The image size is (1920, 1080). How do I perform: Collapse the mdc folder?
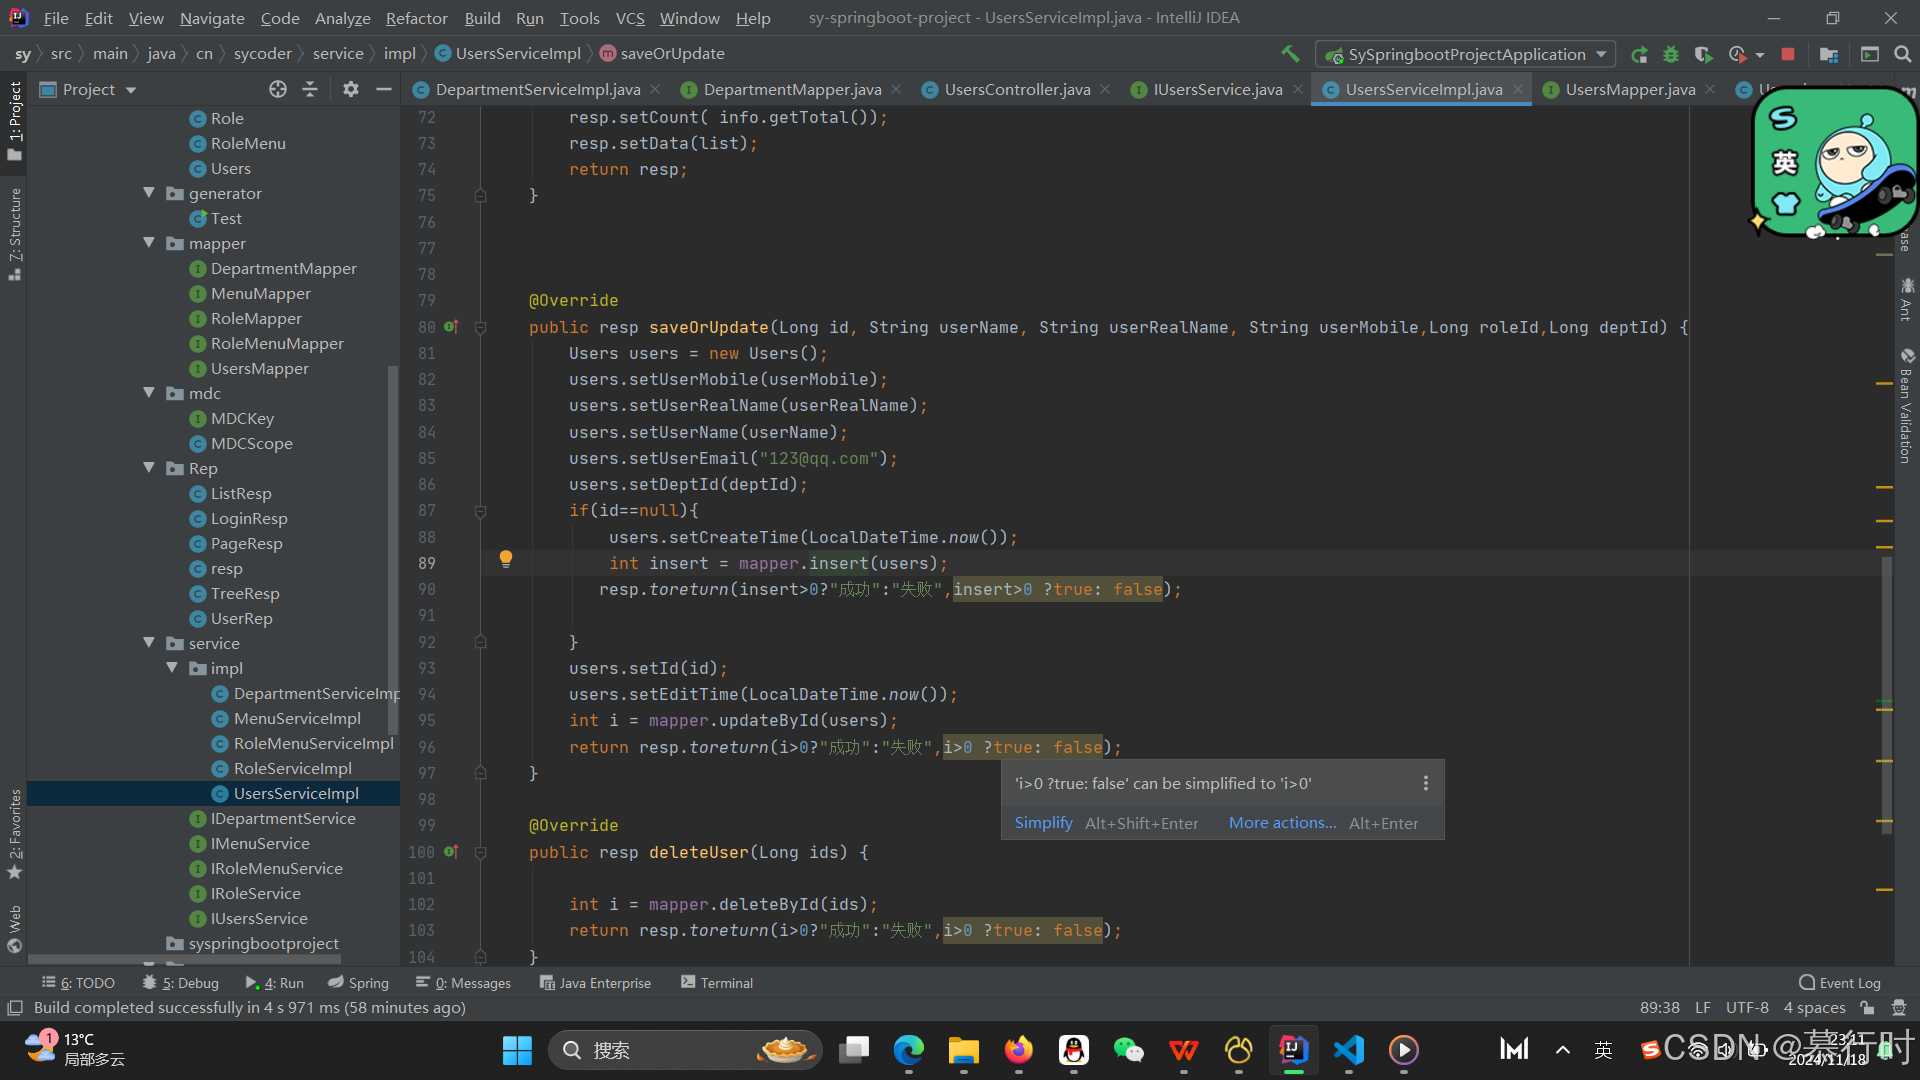(149, 393)
